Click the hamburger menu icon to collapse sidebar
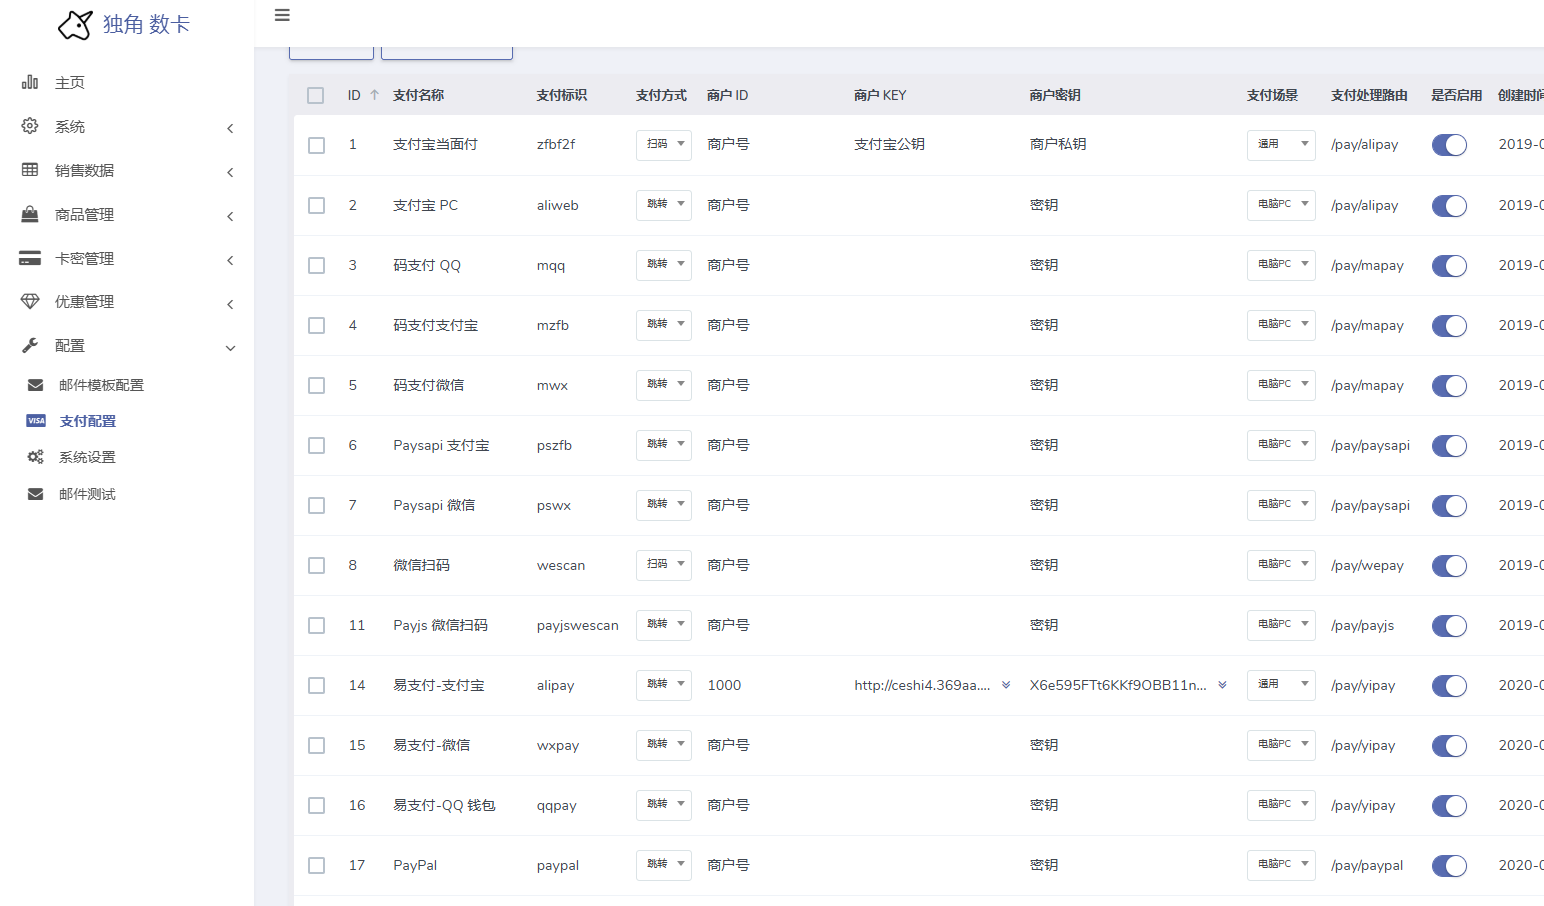Image resolution: width=1544 pixels, height=906 pixels. (282, 15)
